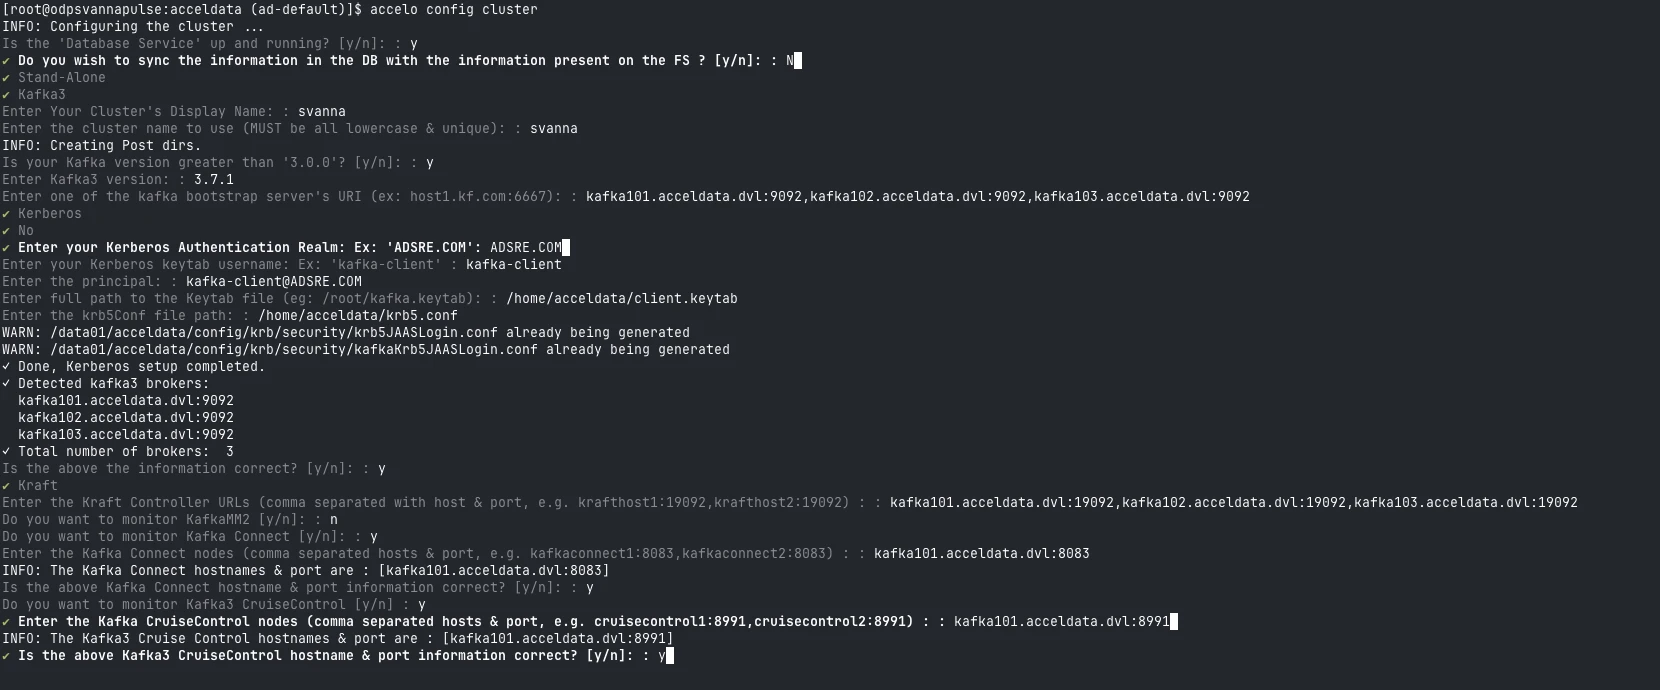Click the checkmark beside Kraft
The height and width of the screenshot is (690, 1660).
[6, 485]
